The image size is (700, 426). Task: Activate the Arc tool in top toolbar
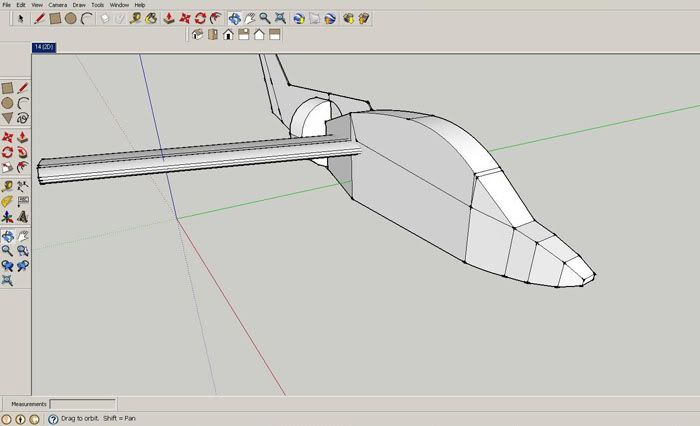87,19
